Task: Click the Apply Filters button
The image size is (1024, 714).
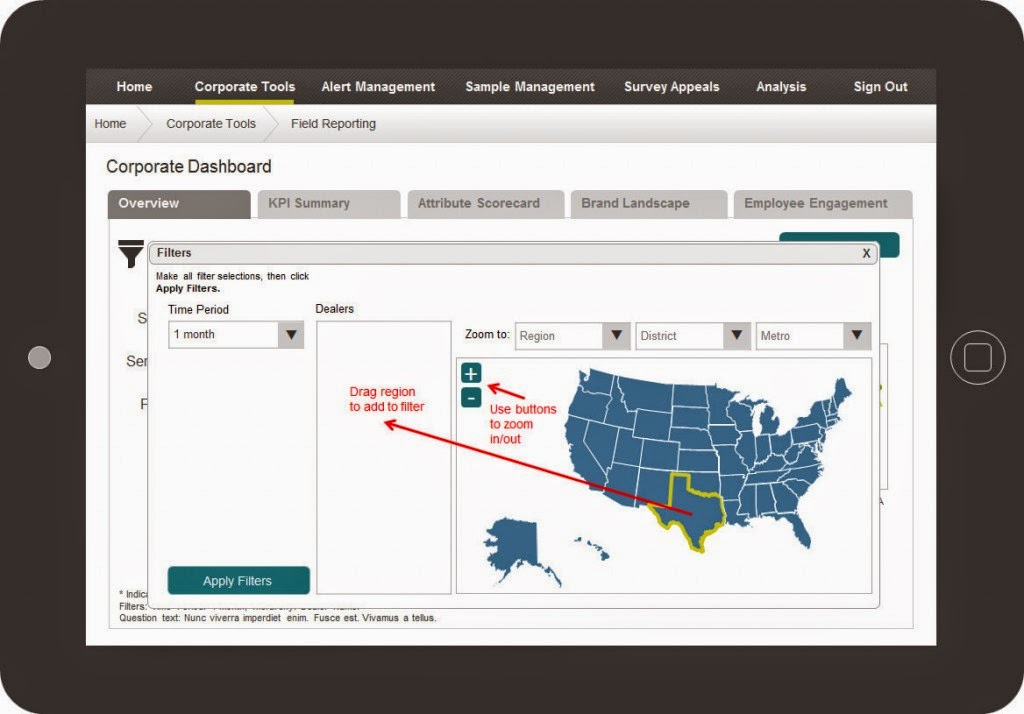Action: (x=238, y=581)
